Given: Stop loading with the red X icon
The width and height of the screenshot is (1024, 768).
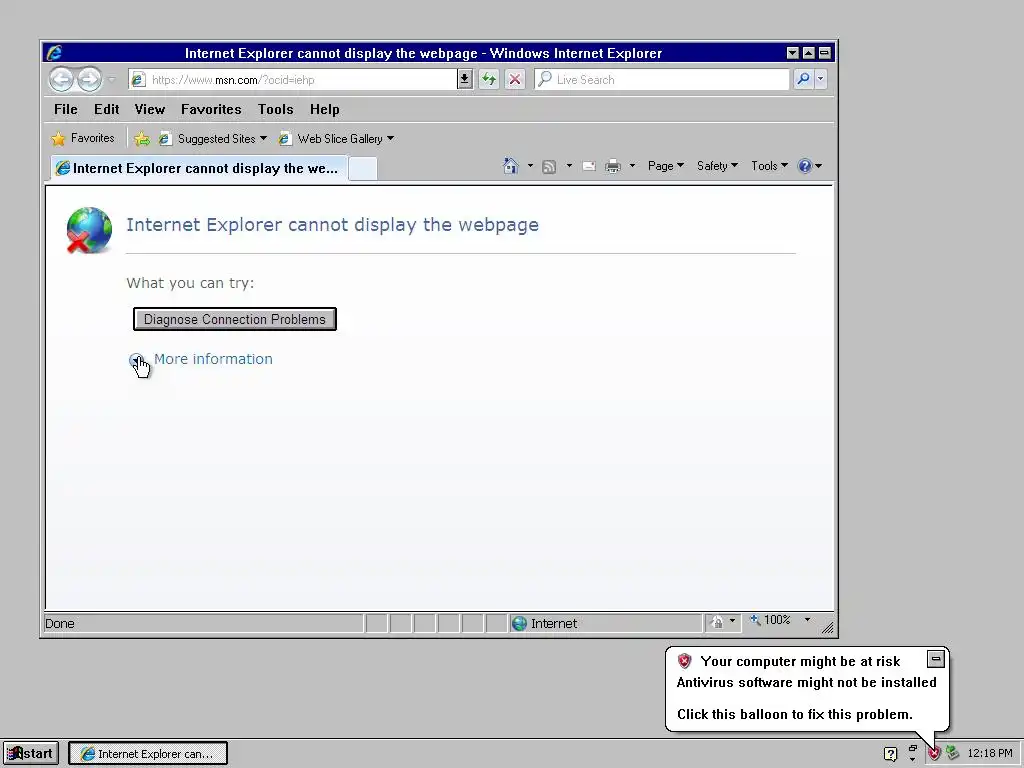Looking at the screenshot, I should 515,80.
